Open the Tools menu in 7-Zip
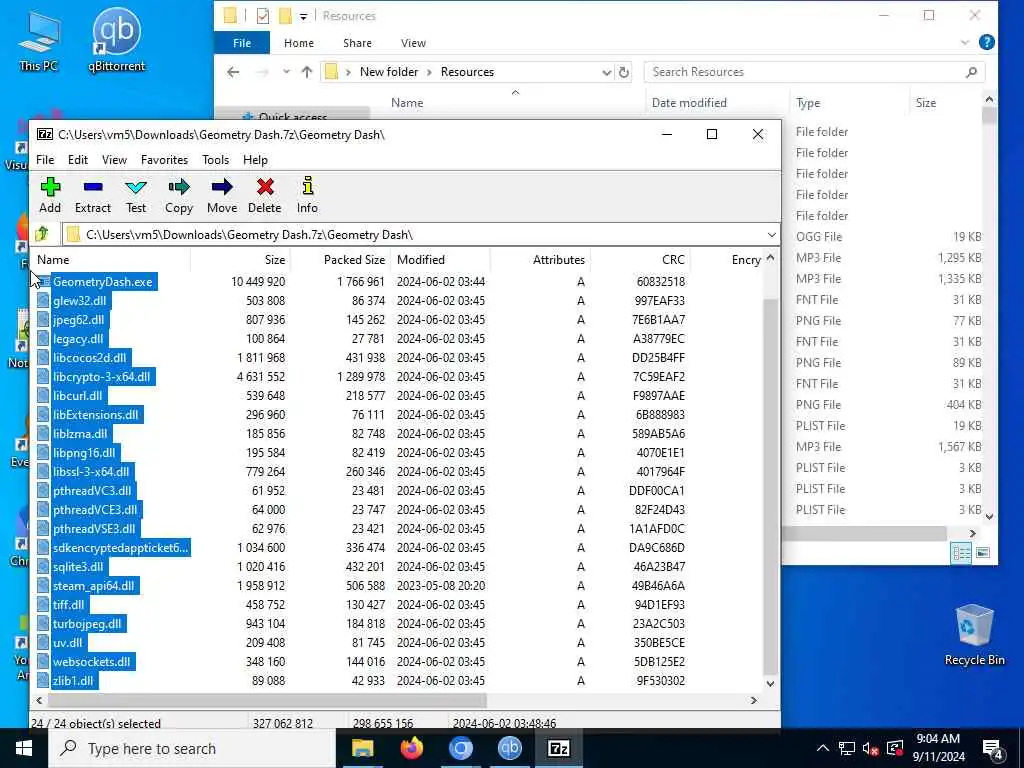 (x=216, y=160)
